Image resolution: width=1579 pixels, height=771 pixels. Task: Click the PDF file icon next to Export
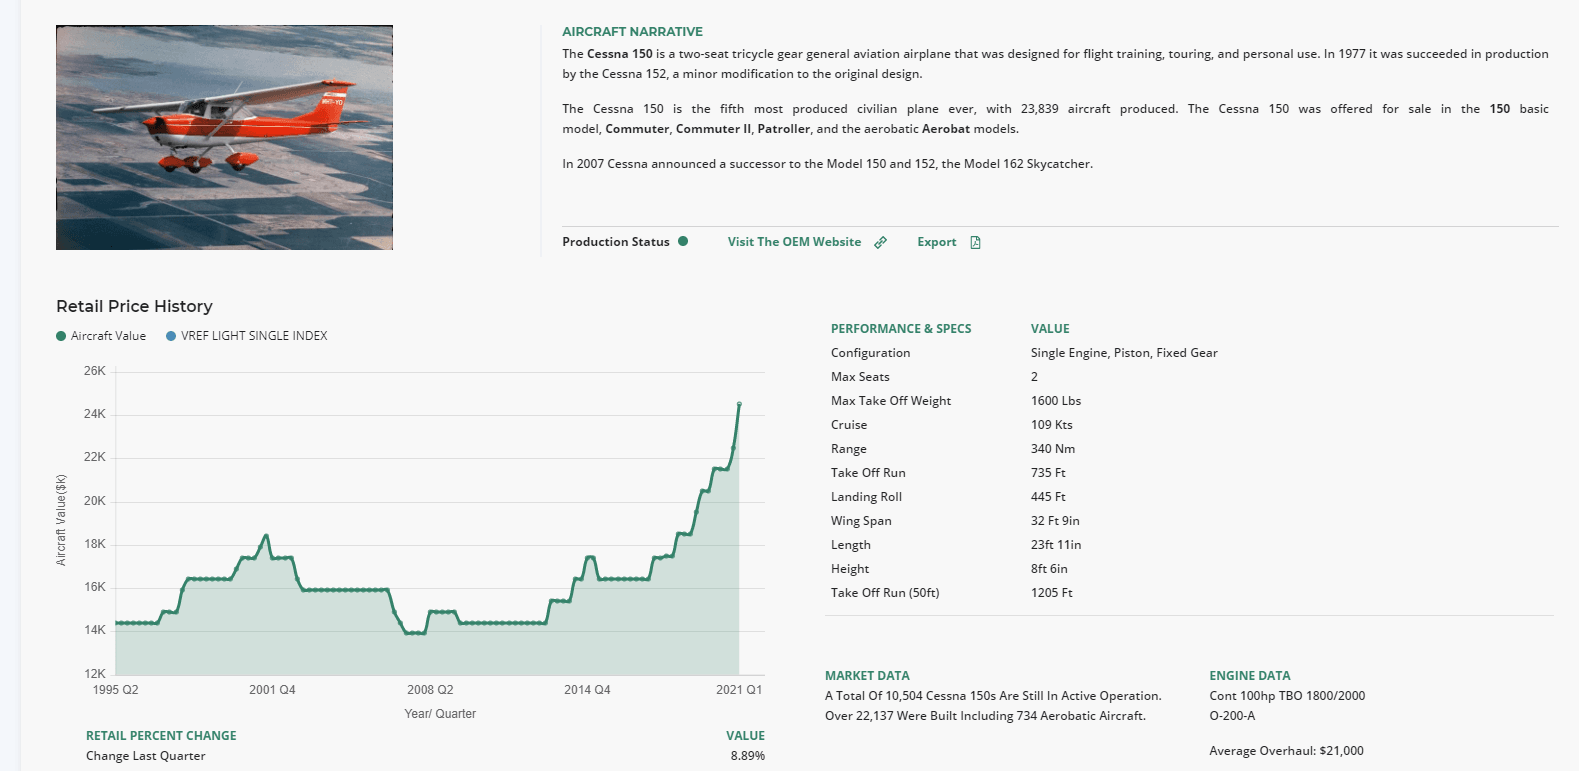pos(975,242)
